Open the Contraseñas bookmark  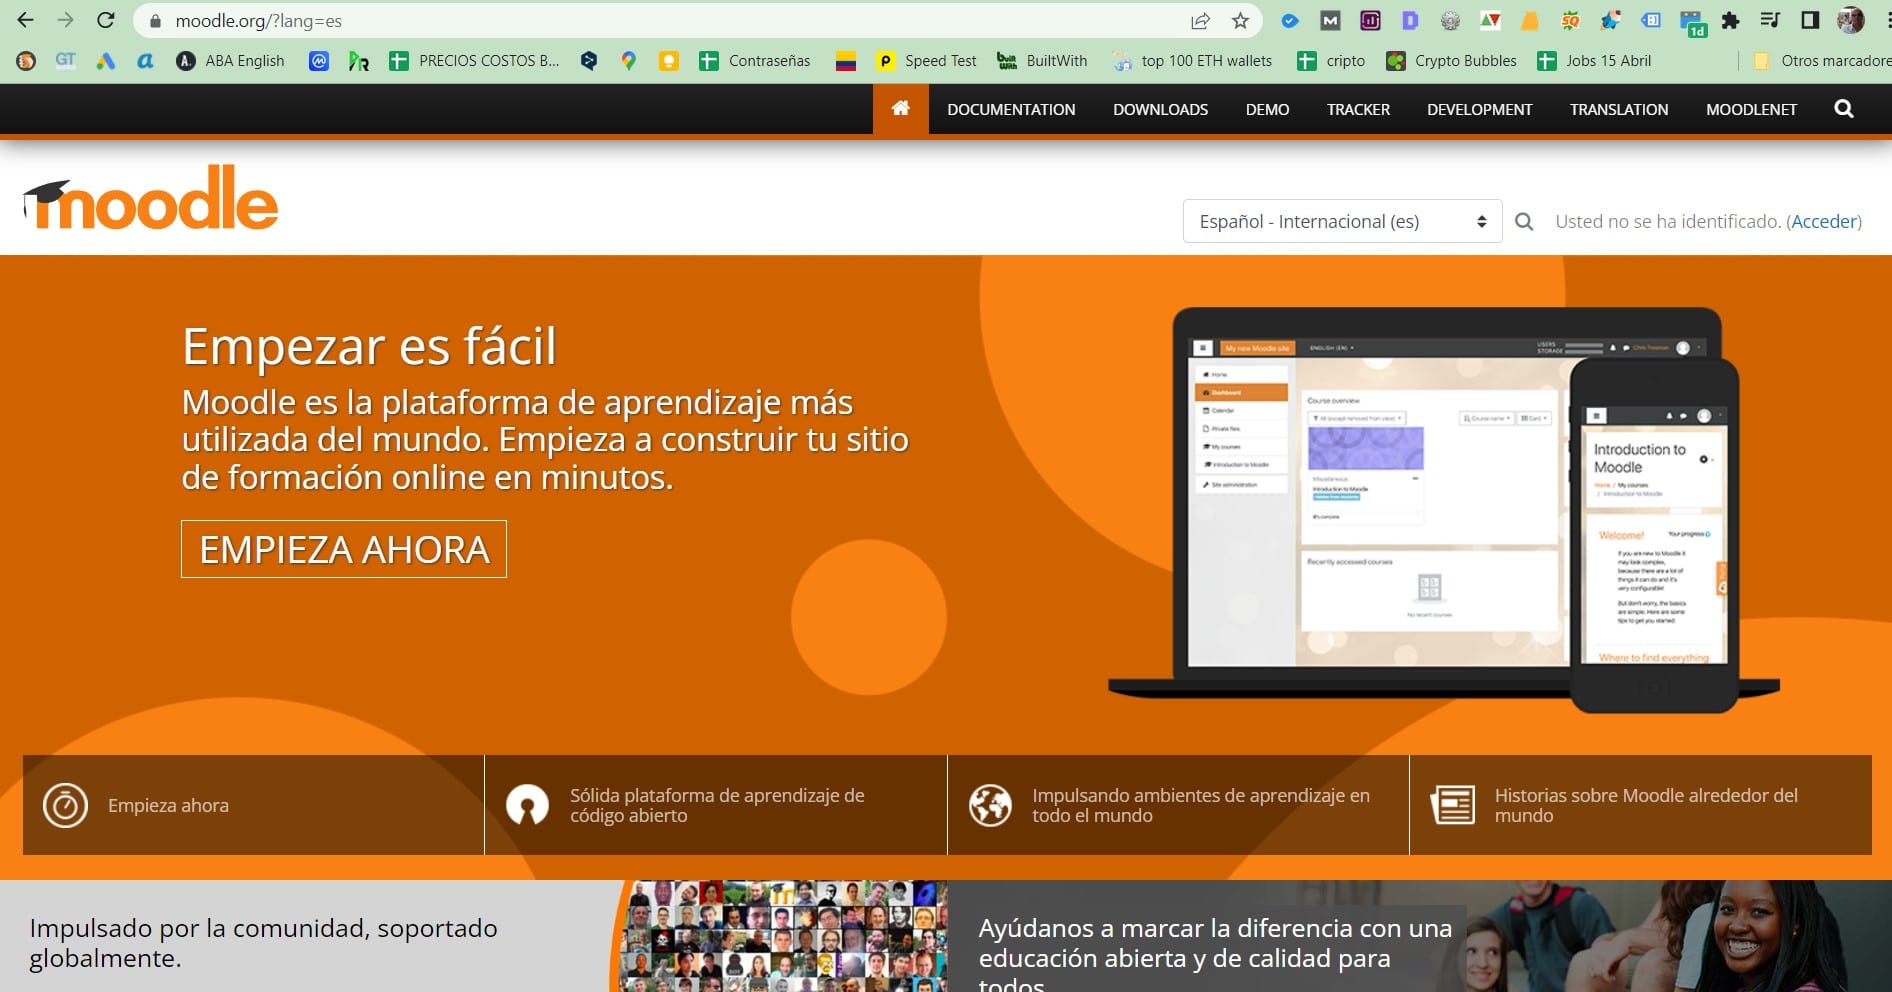coord(755,61)
